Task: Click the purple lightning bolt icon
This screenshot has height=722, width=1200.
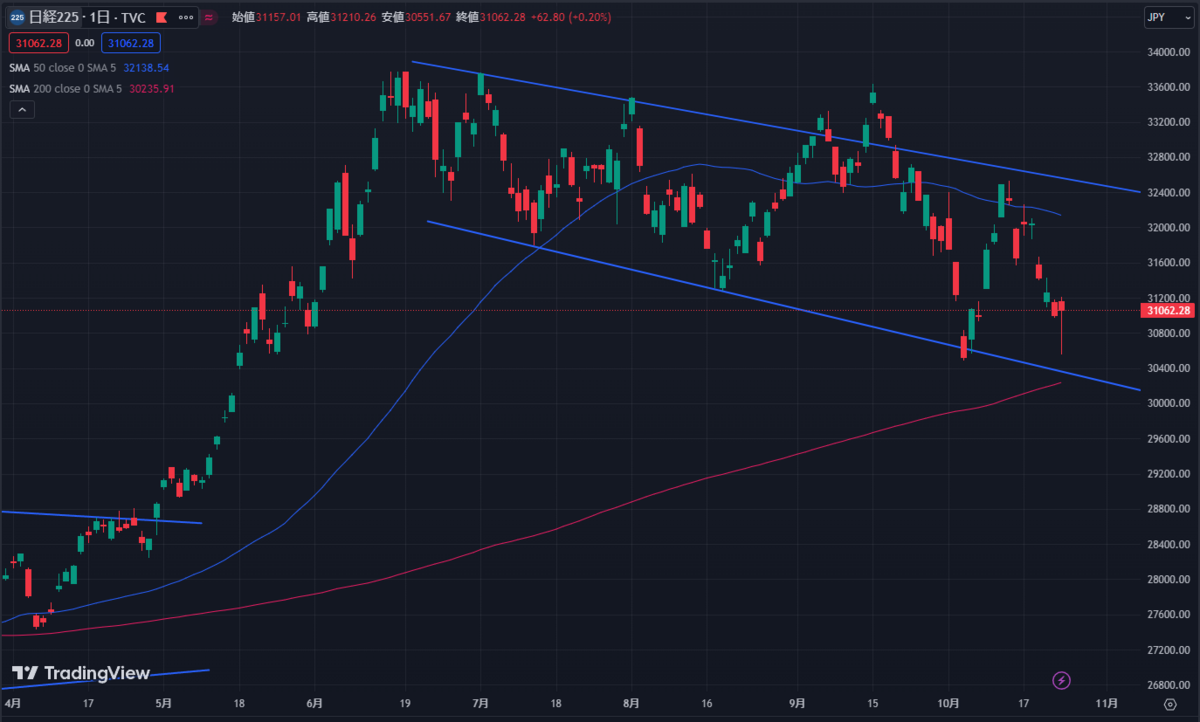Action: point(1062,681)
